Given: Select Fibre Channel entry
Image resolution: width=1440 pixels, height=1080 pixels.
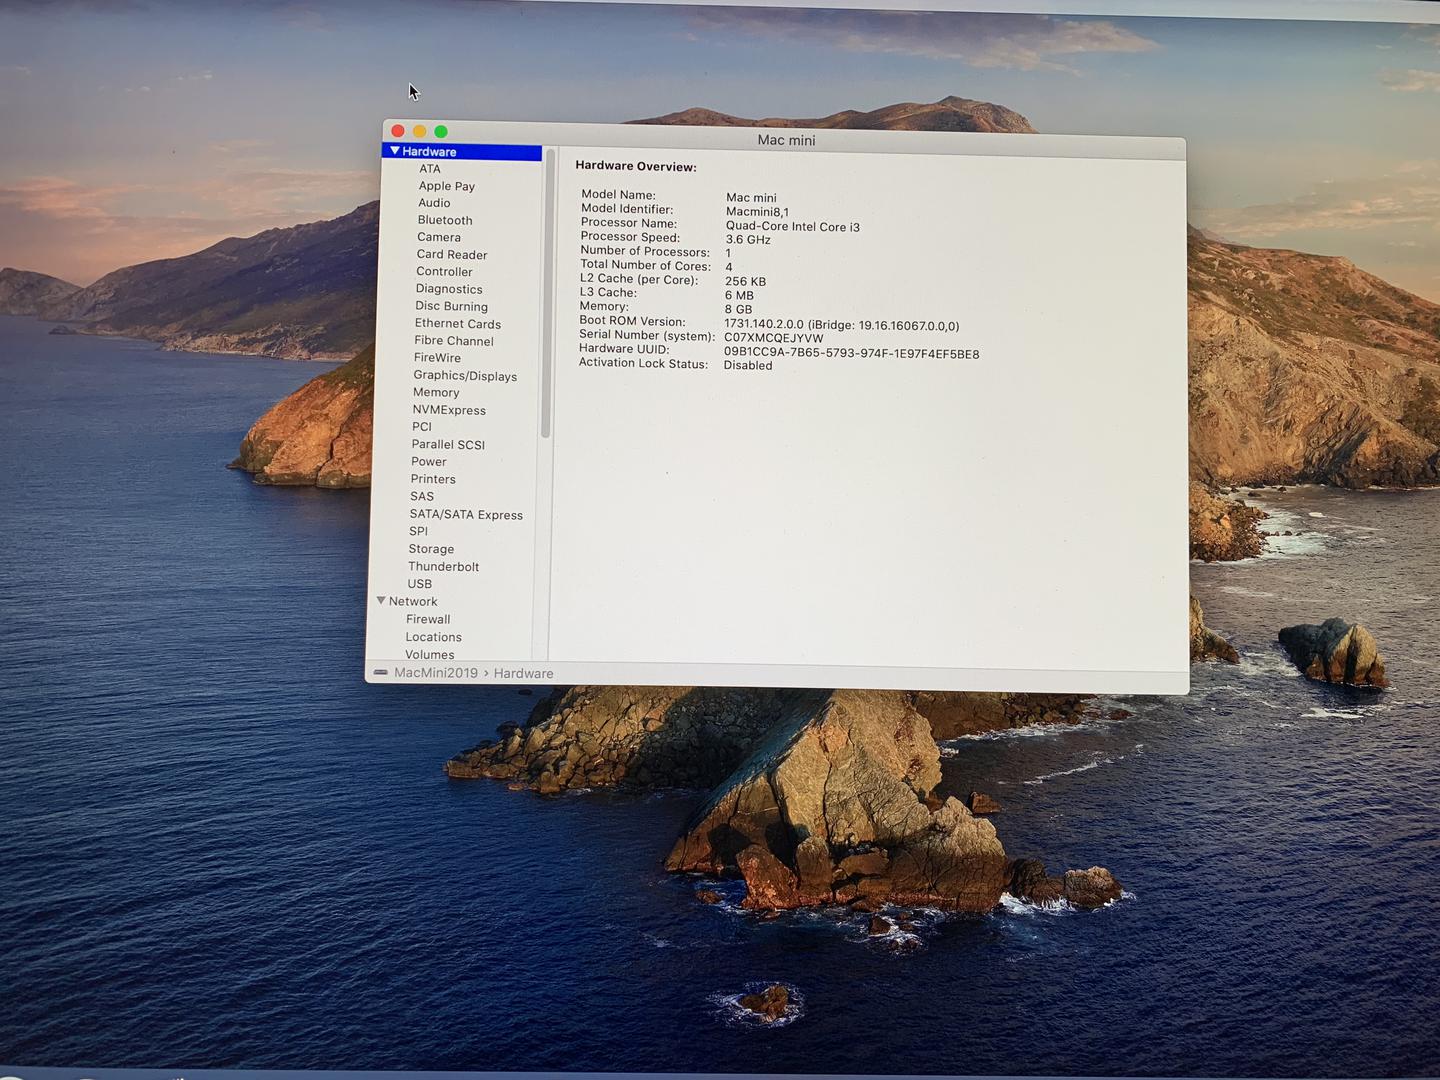Looking at the screenshot, I should pyautogui.click(x=454, y=341).
